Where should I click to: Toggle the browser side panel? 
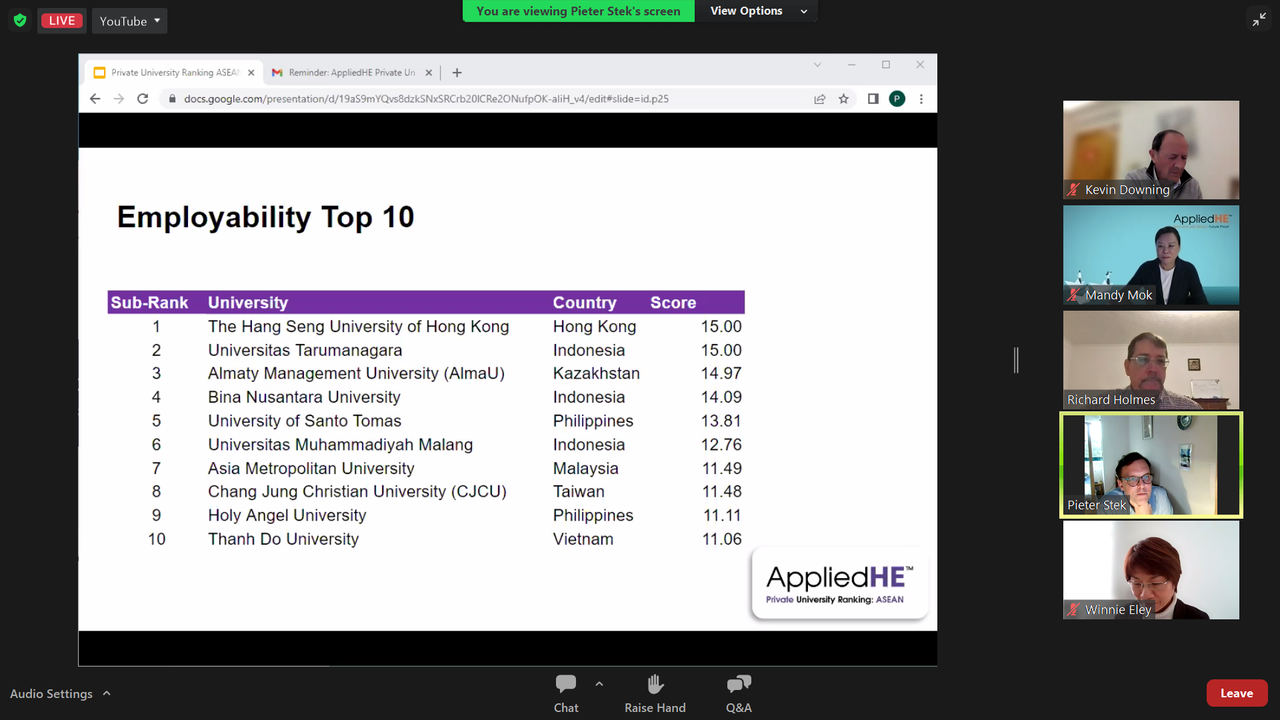click(x=873, y=99)
